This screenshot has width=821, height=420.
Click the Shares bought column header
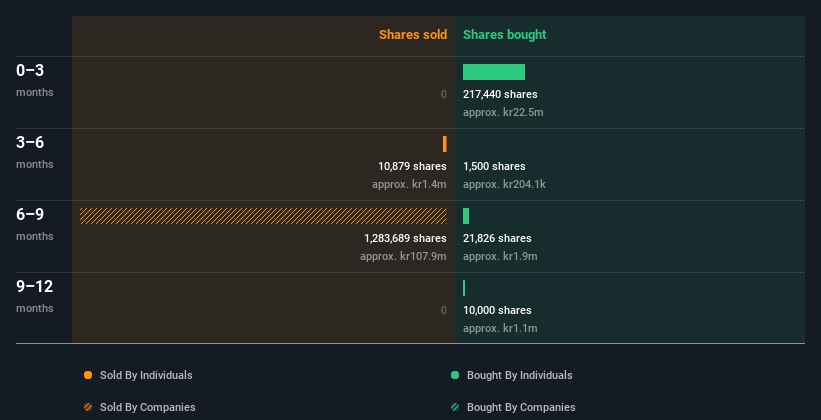click(504, 35)
